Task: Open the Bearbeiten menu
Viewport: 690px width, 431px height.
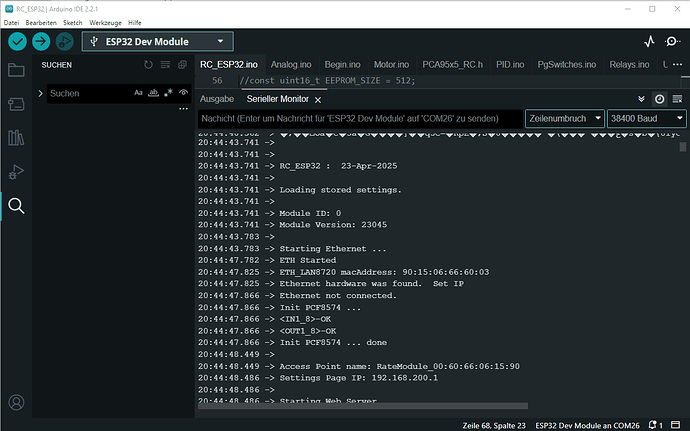Action: click(41, 22)
